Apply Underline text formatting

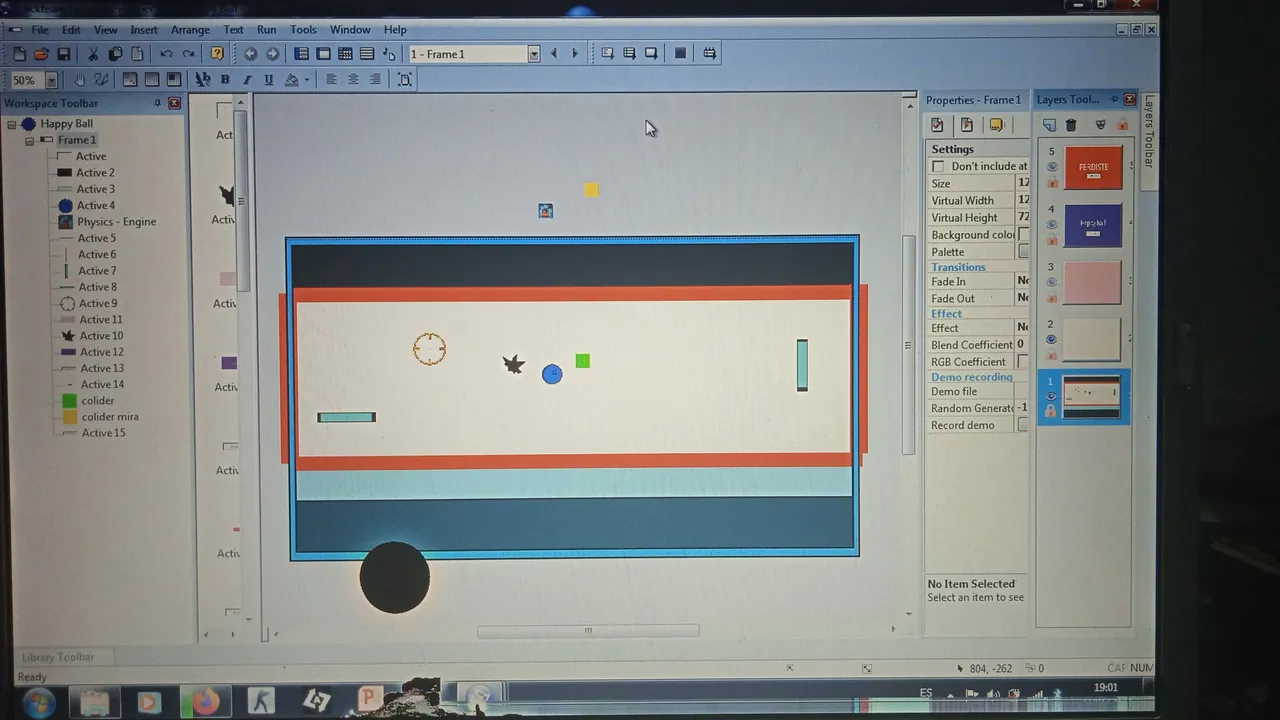269,80
